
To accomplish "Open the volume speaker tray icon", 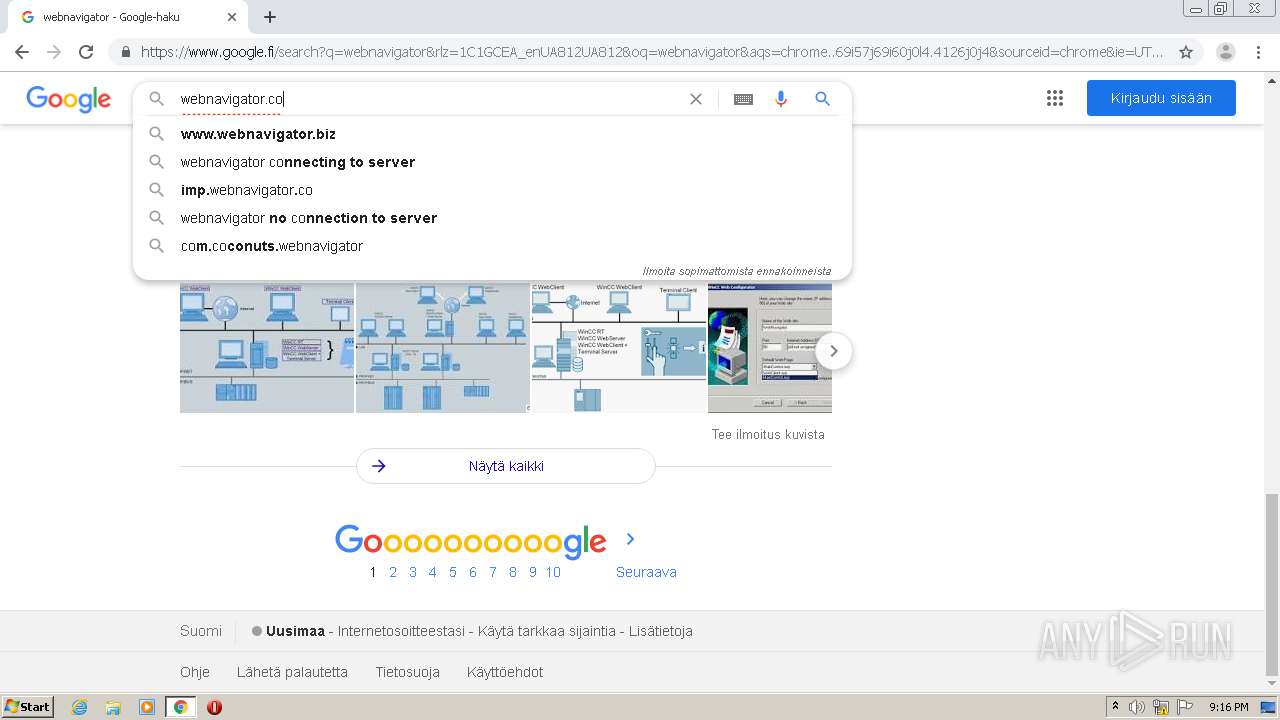I will [x=1137, y=707].
